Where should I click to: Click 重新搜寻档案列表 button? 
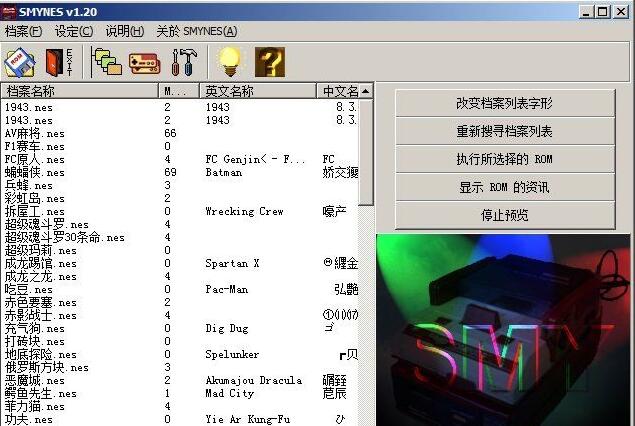[x=505, y=131]
